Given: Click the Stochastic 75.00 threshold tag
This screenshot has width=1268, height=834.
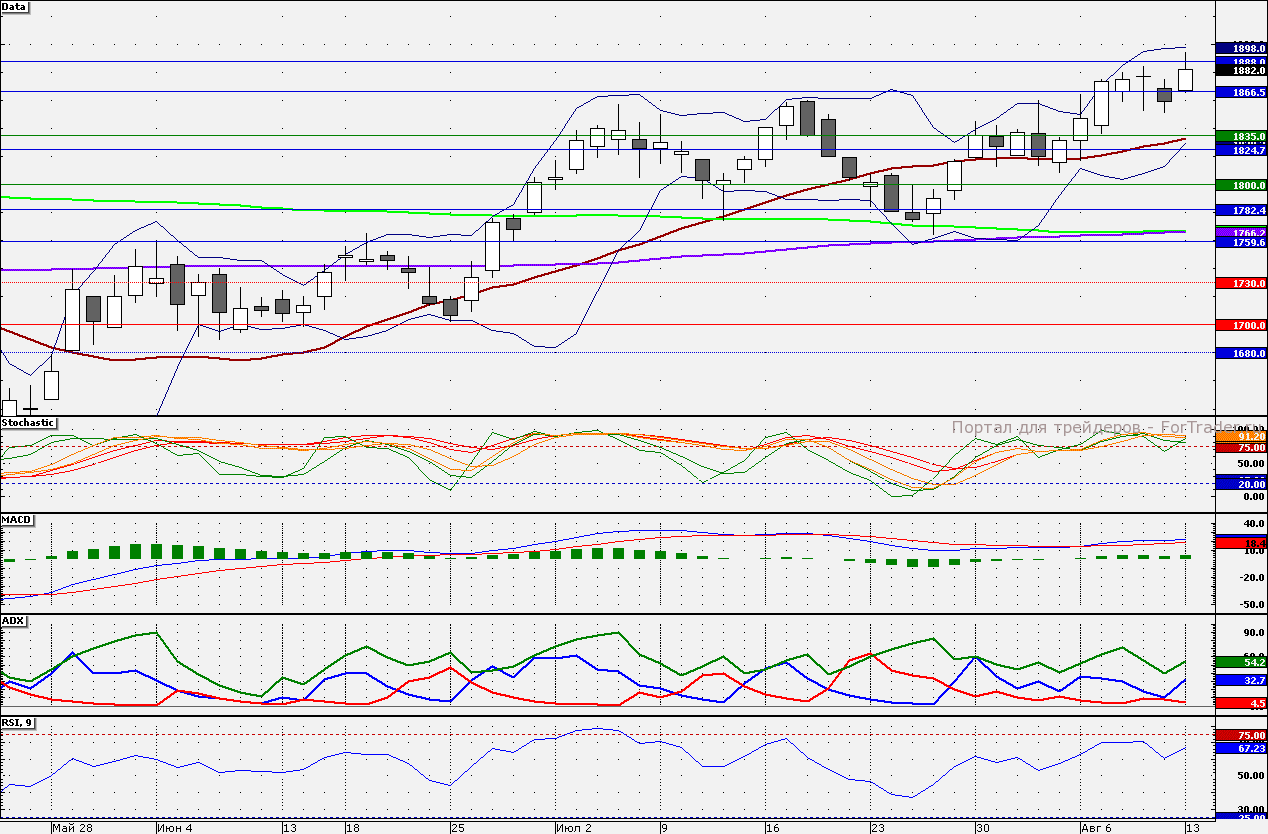Looking at the screenshot, I should point(1240,448).
